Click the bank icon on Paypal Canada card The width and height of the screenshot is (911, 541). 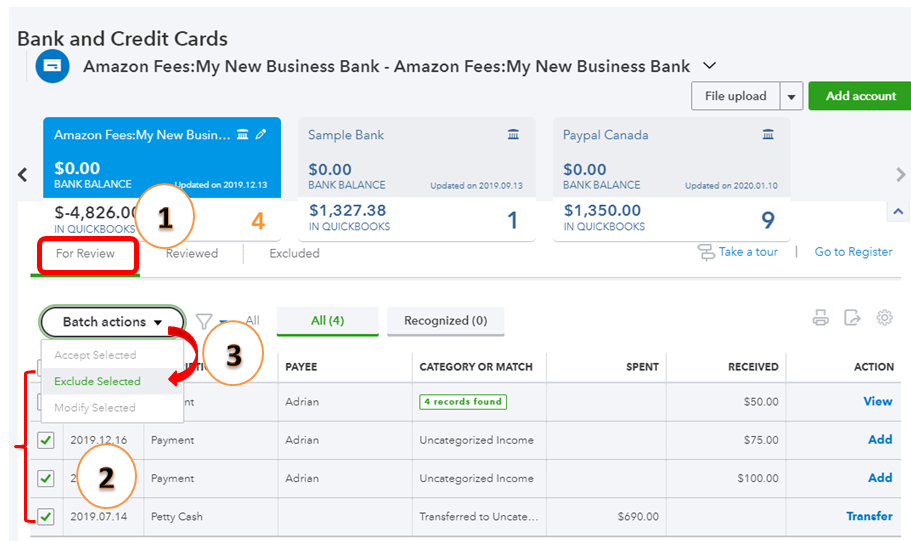(768, 135)
